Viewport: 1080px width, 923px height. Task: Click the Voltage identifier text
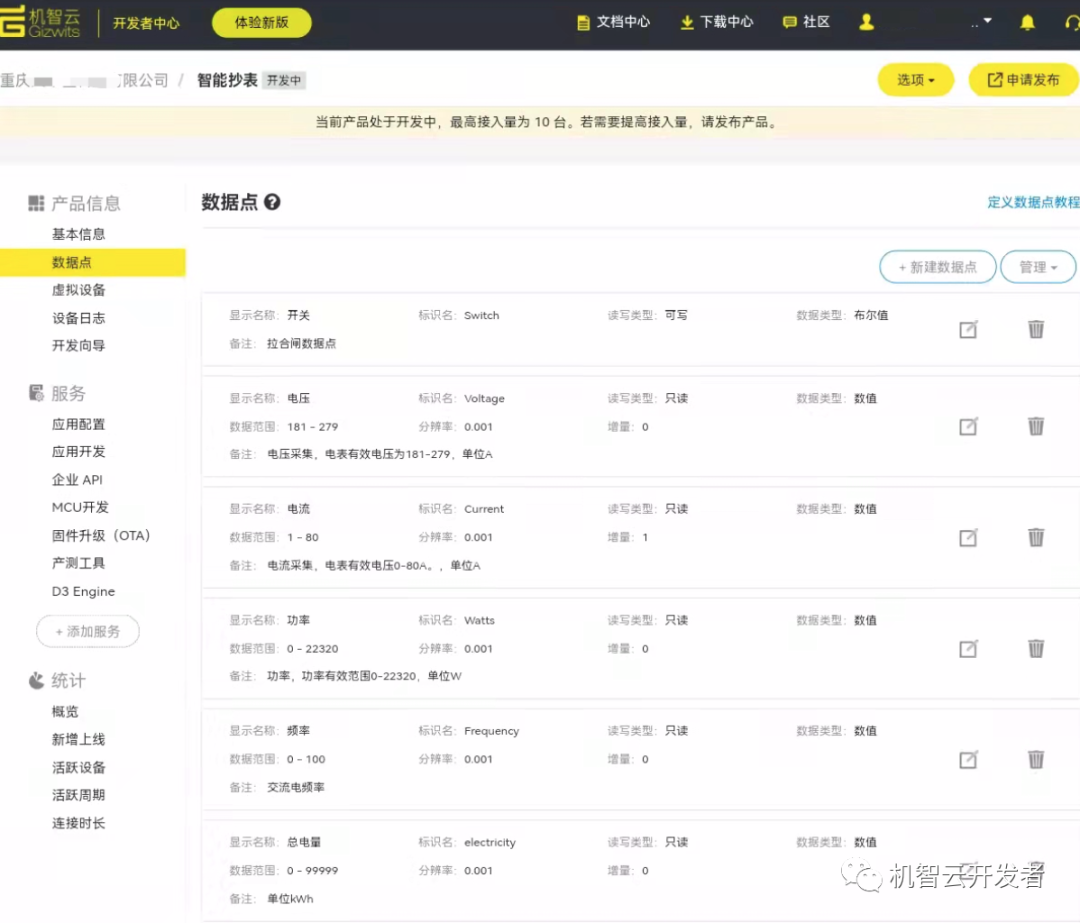484,398
